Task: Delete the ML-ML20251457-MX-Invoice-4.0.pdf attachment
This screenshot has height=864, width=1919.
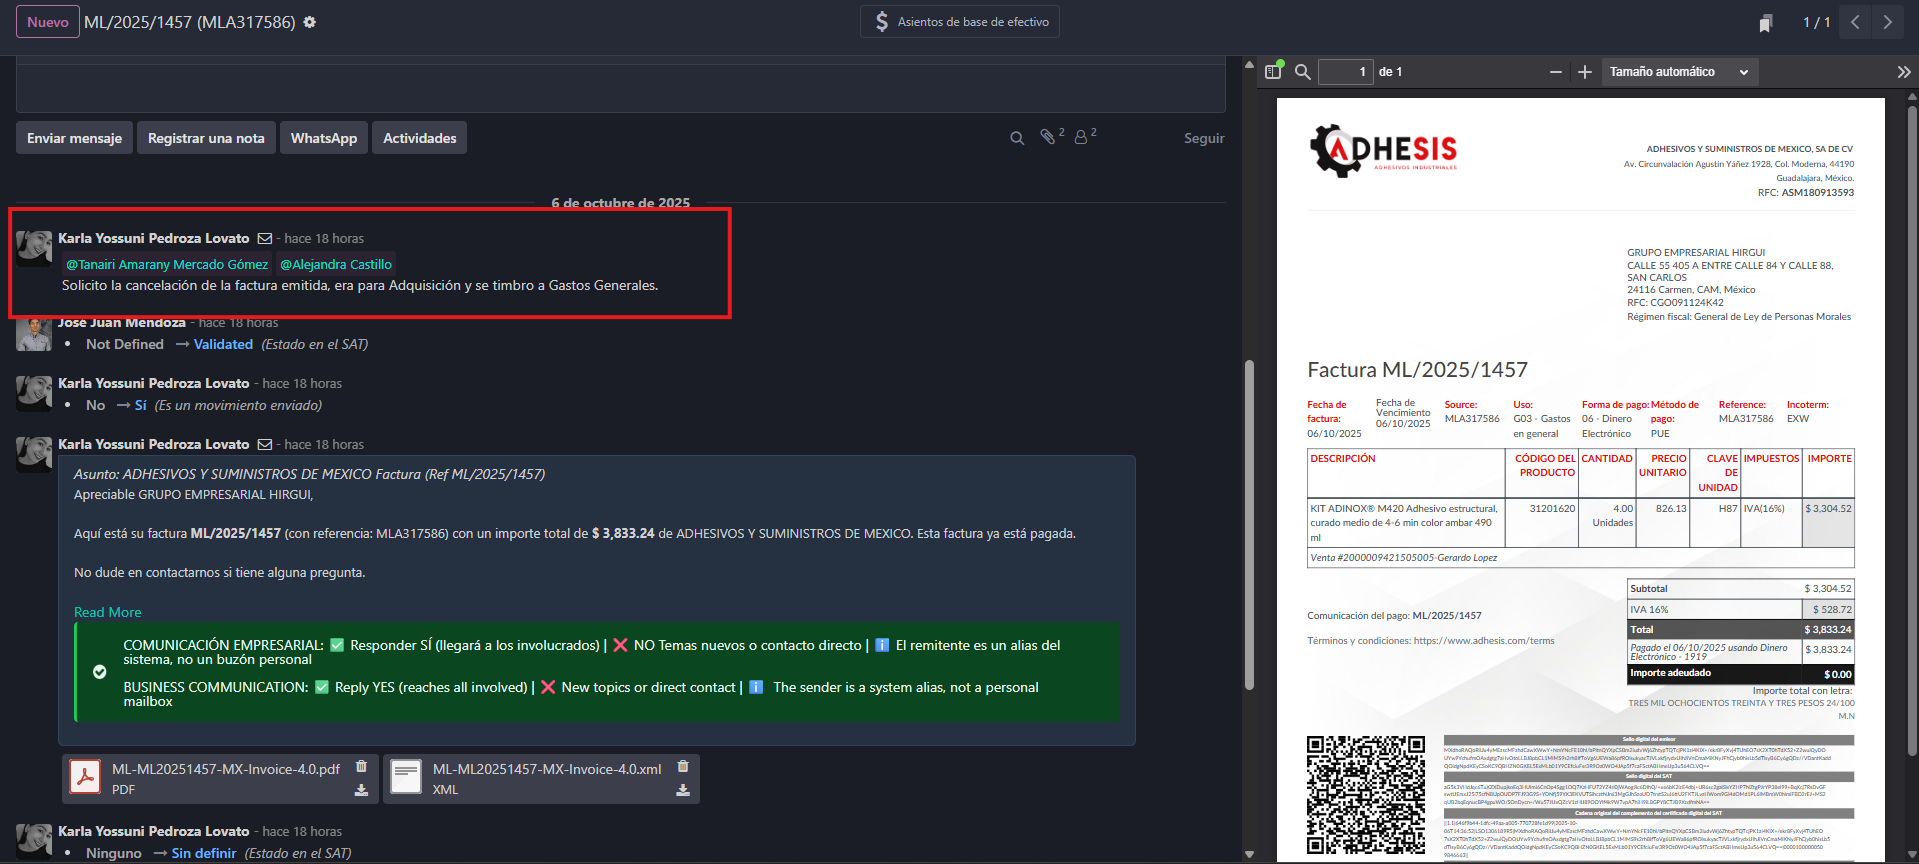Action: [362, 767]
